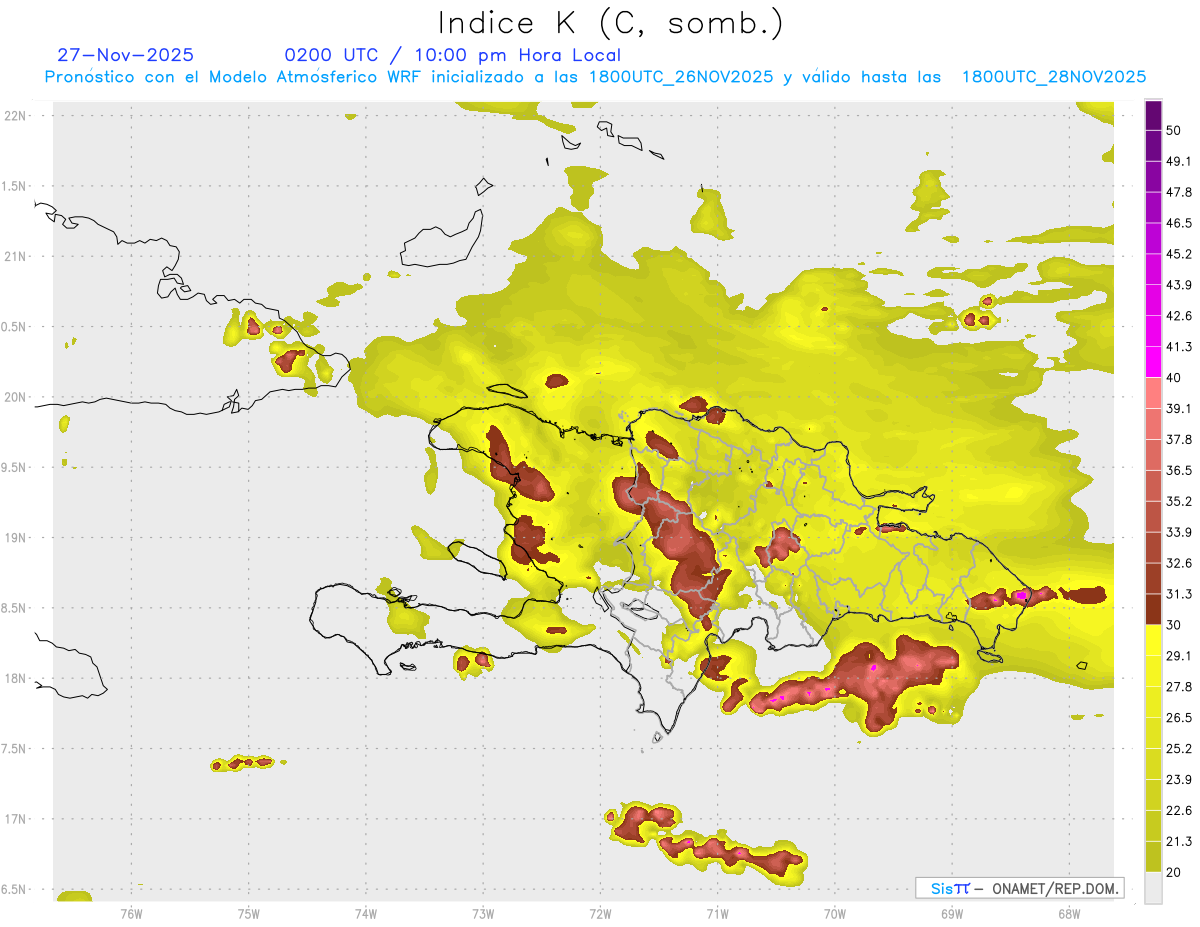Viewport: 1200px width, 927px height.
Task: Click the '21N' latitude axis label
Action: [x=15, y=257]
